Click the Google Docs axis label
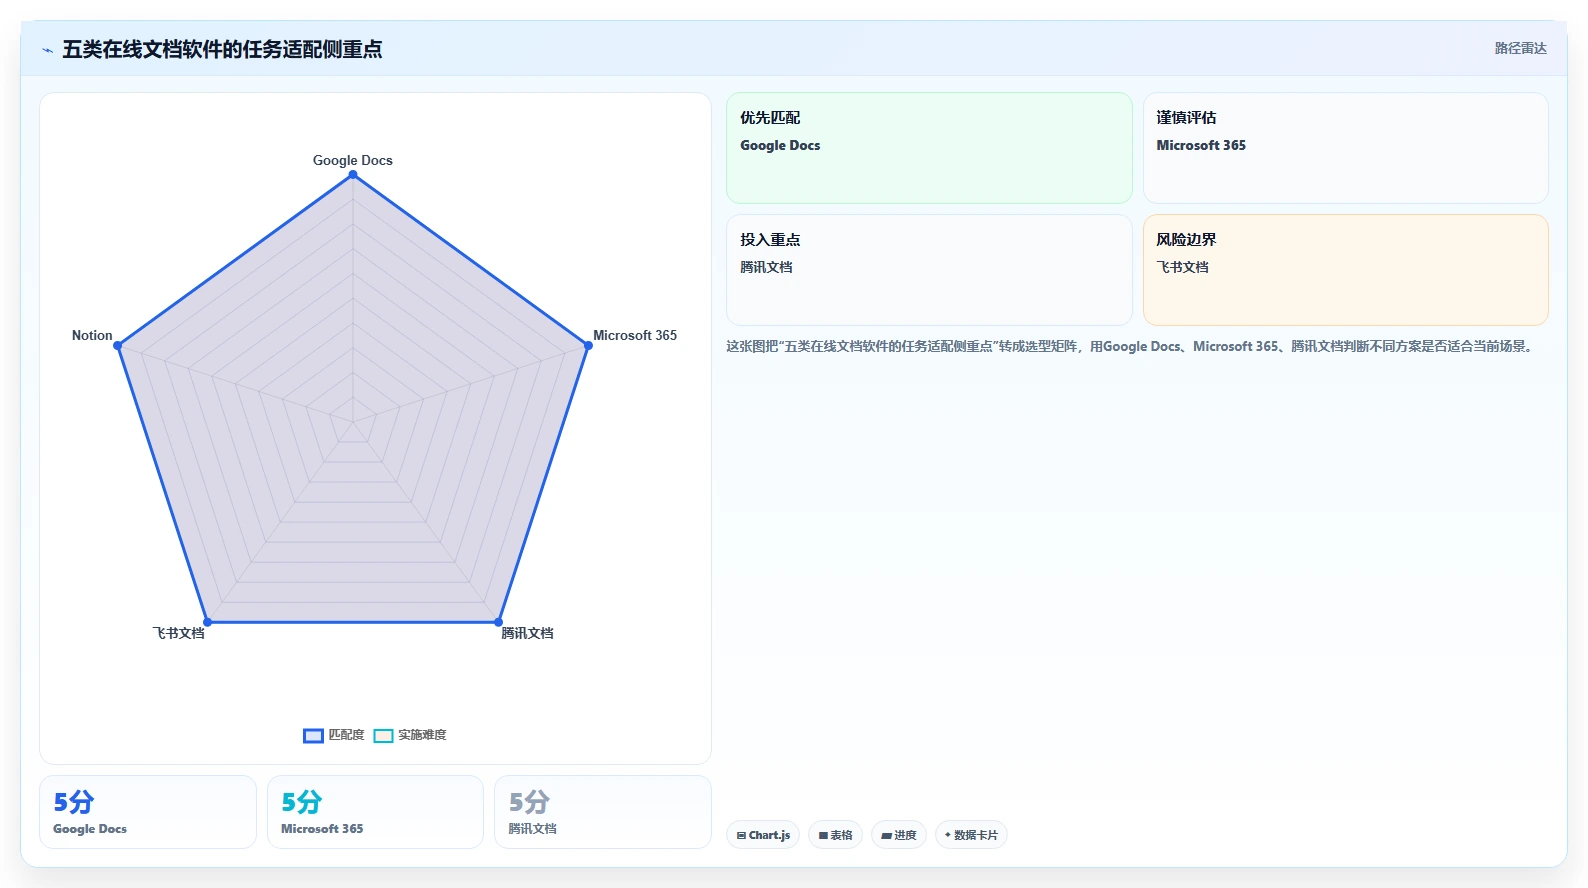1588x888 pixels. [353, 160]
